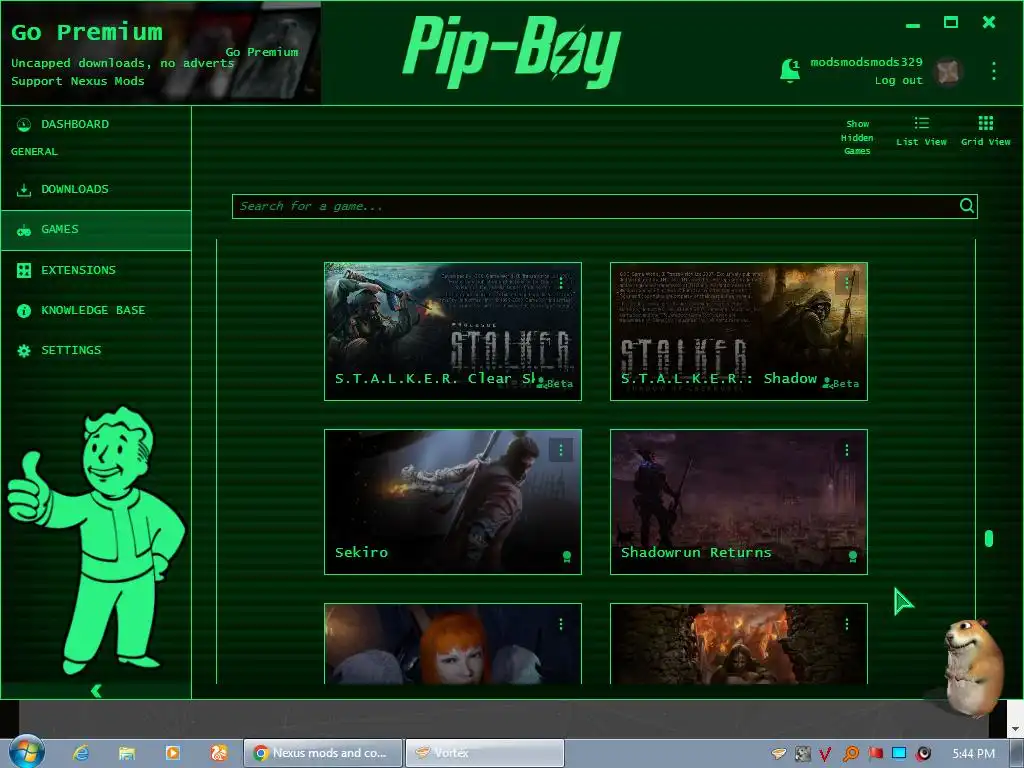The image size is (1024, 768).
Task: Click the red V tray icon
Action: pyautogui.click(x=825, y=754)
